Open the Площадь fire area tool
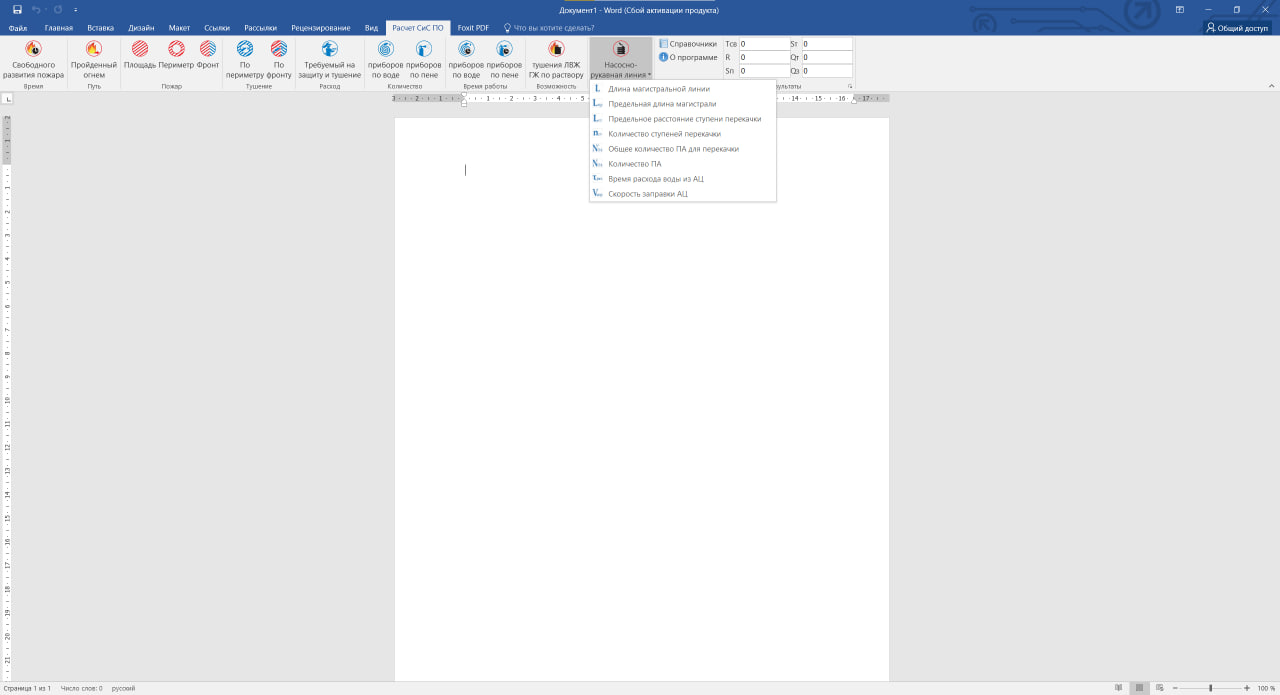Screen dimensions: 1280x695 140,49
